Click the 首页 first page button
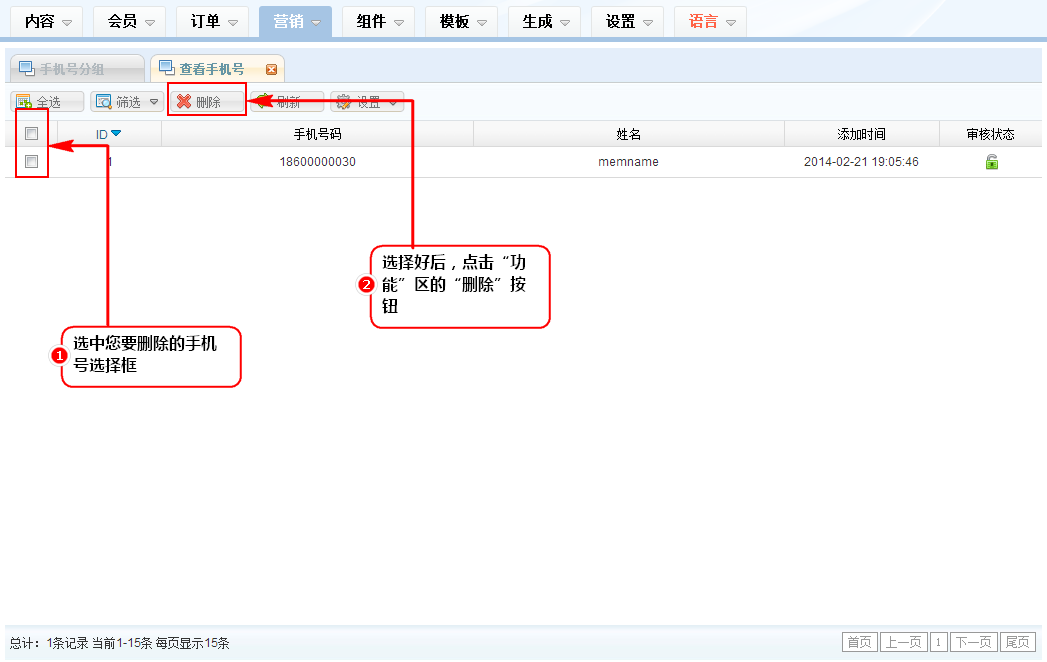Image resolution: width=1047 pixels, height=662 pixels. tap(859, 642)
